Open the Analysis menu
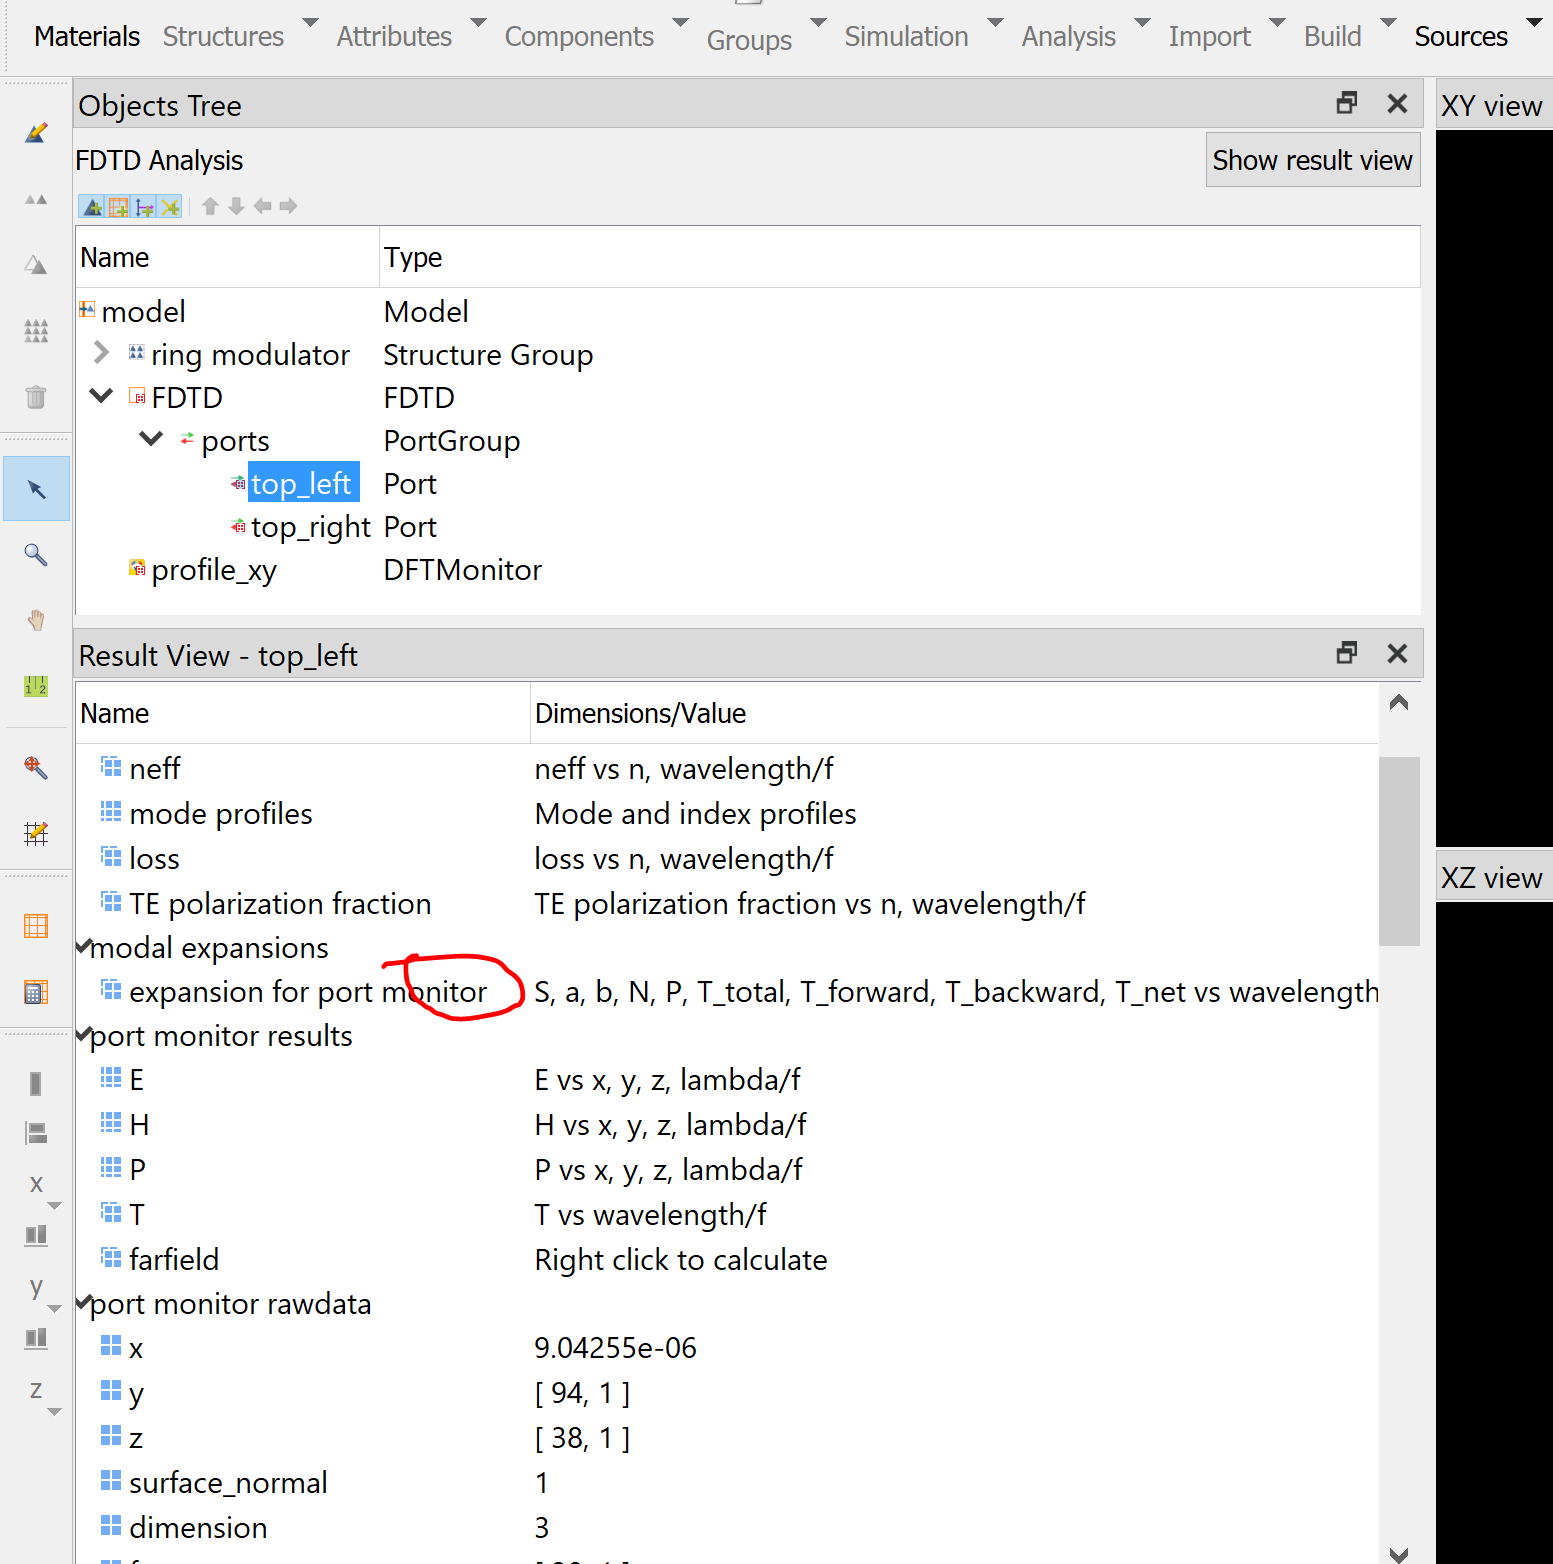1553x1564 pixels. pos(1069,37)
